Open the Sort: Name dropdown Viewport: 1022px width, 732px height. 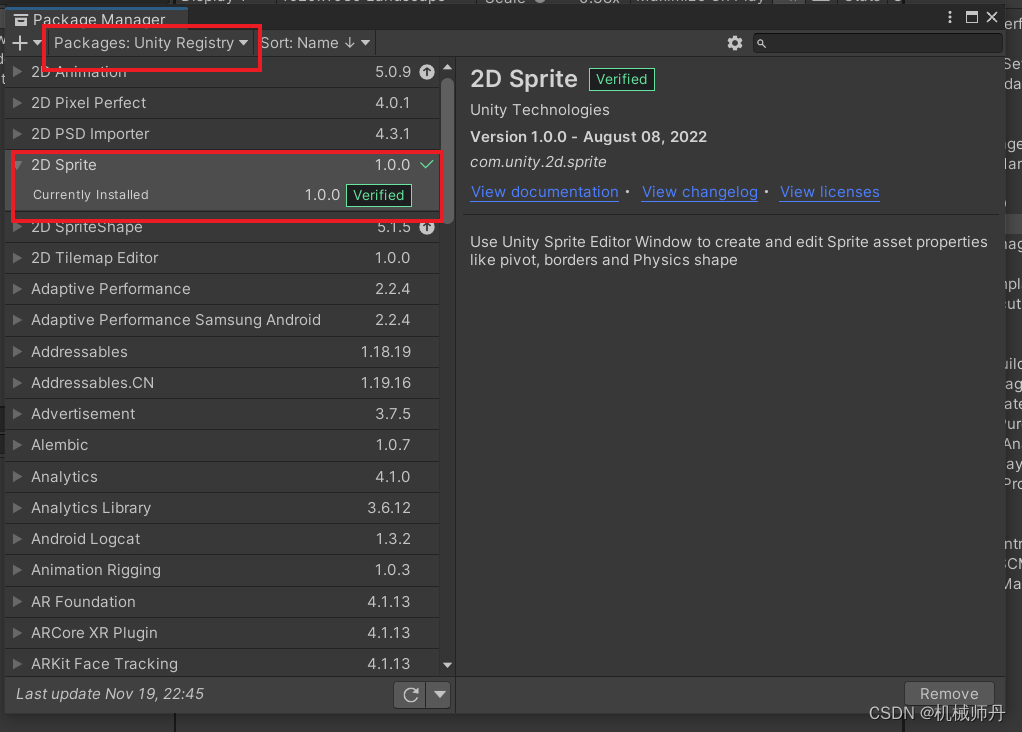tap(315, 43)
